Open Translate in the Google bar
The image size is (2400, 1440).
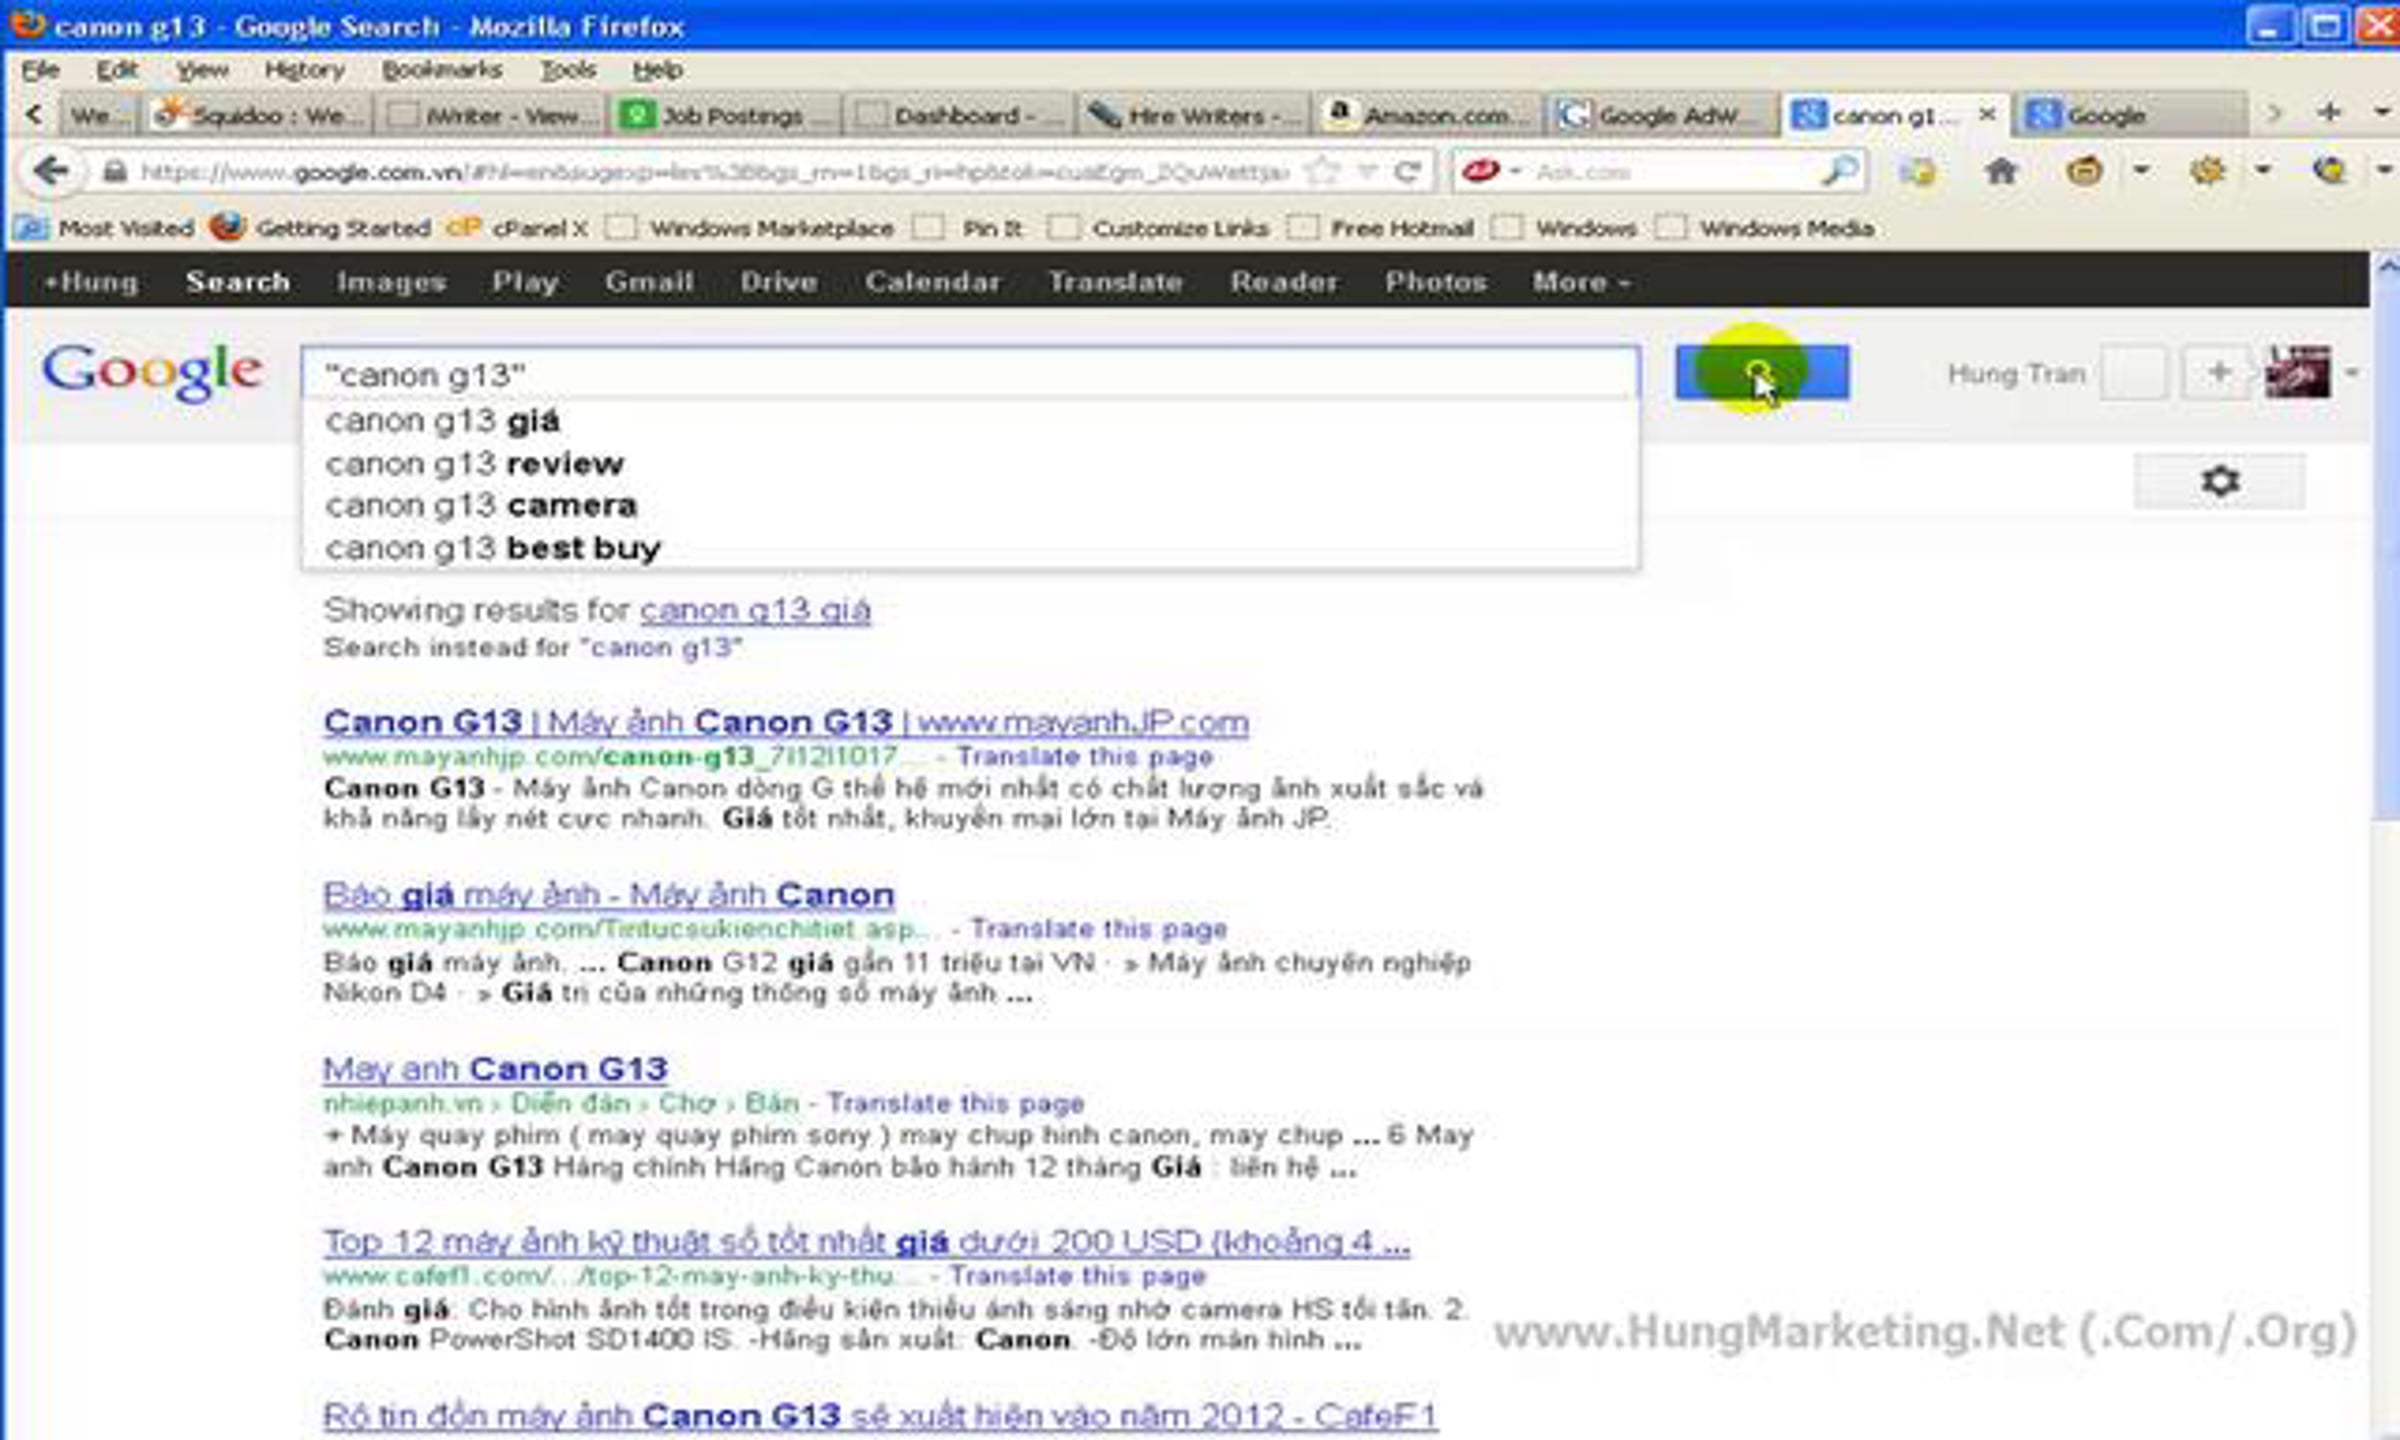(1115, 282)
